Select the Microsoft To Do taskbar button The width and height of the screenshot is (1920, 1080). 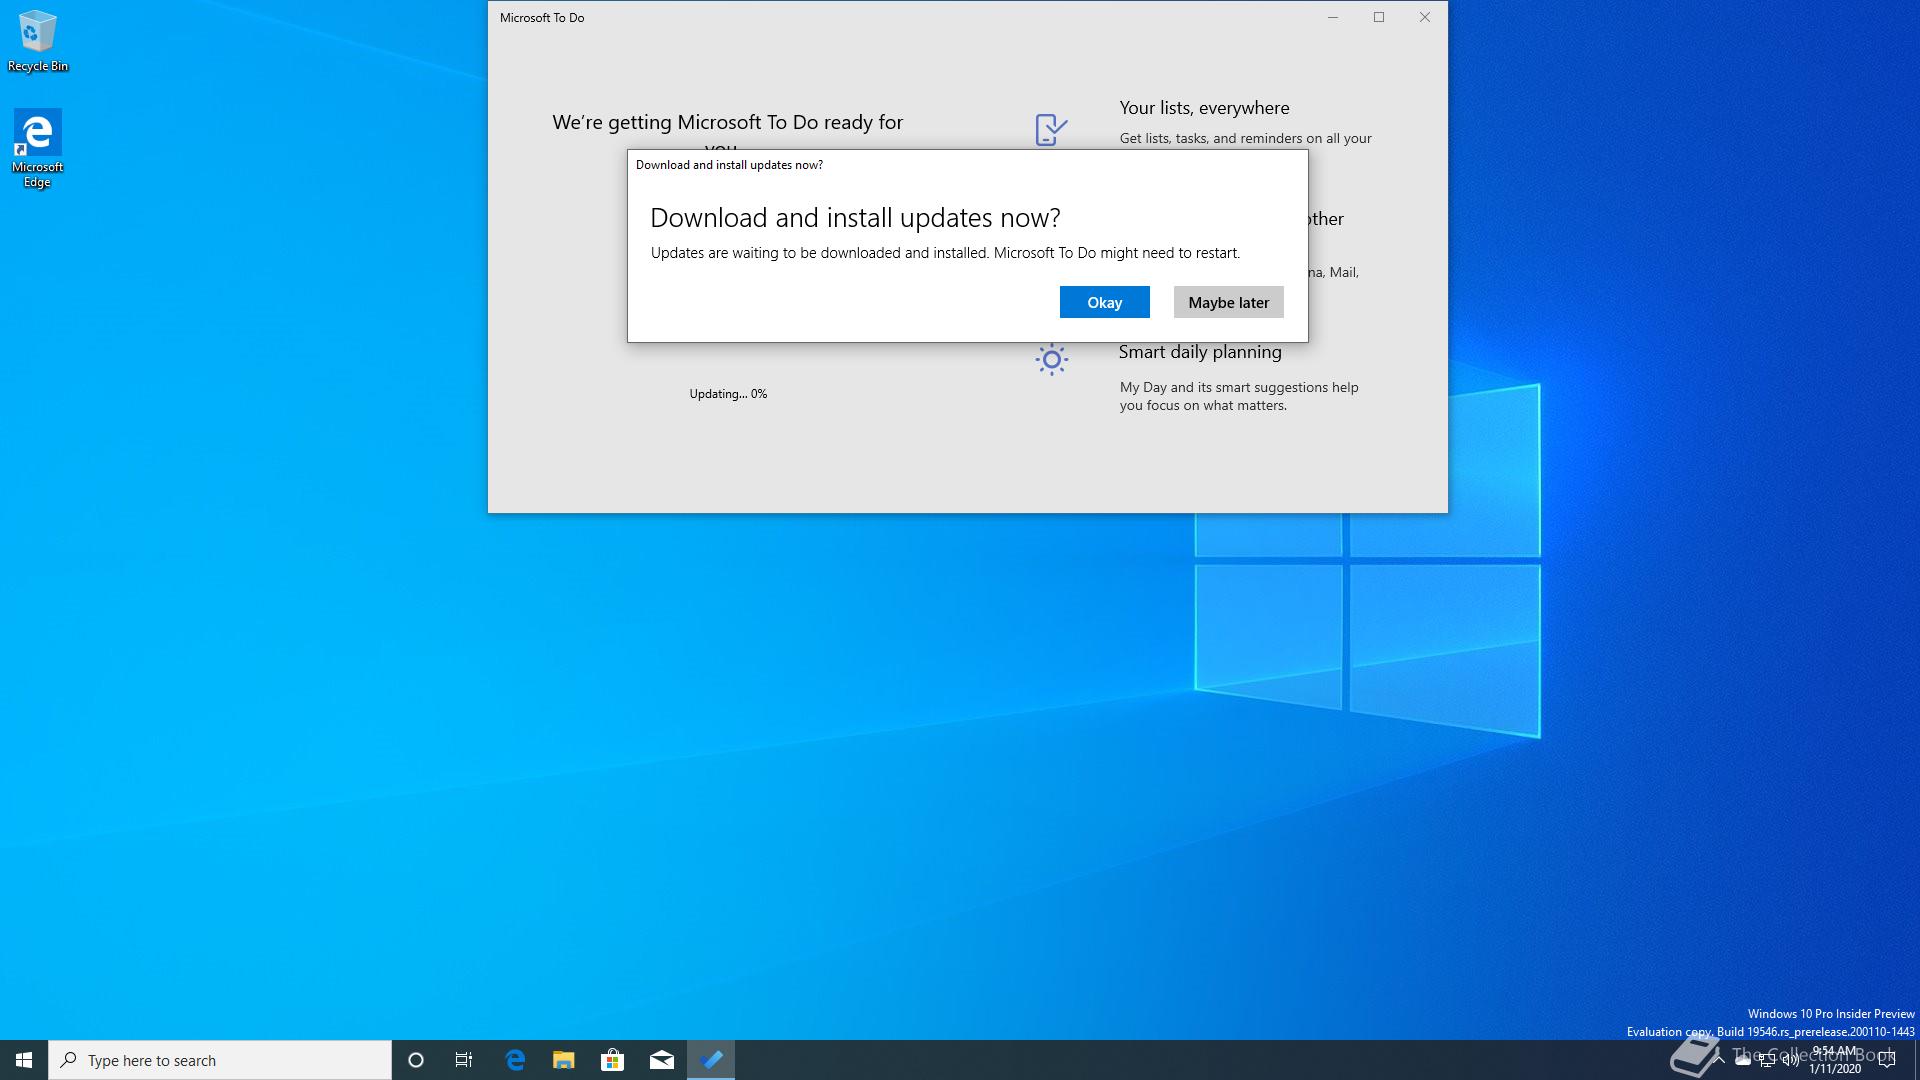pos(711,1060)
